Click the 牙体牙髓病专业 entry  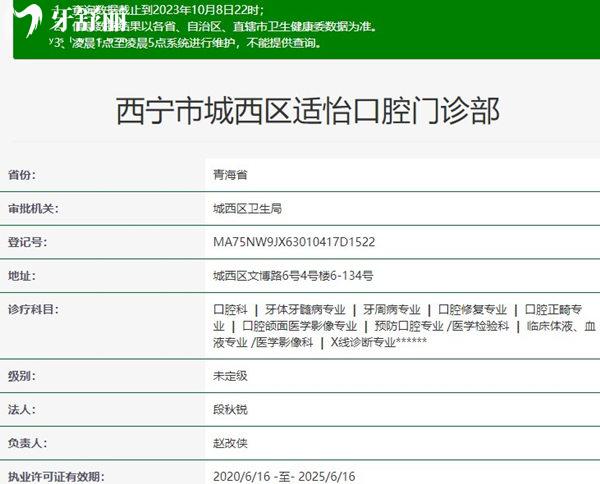click(305, 309)
